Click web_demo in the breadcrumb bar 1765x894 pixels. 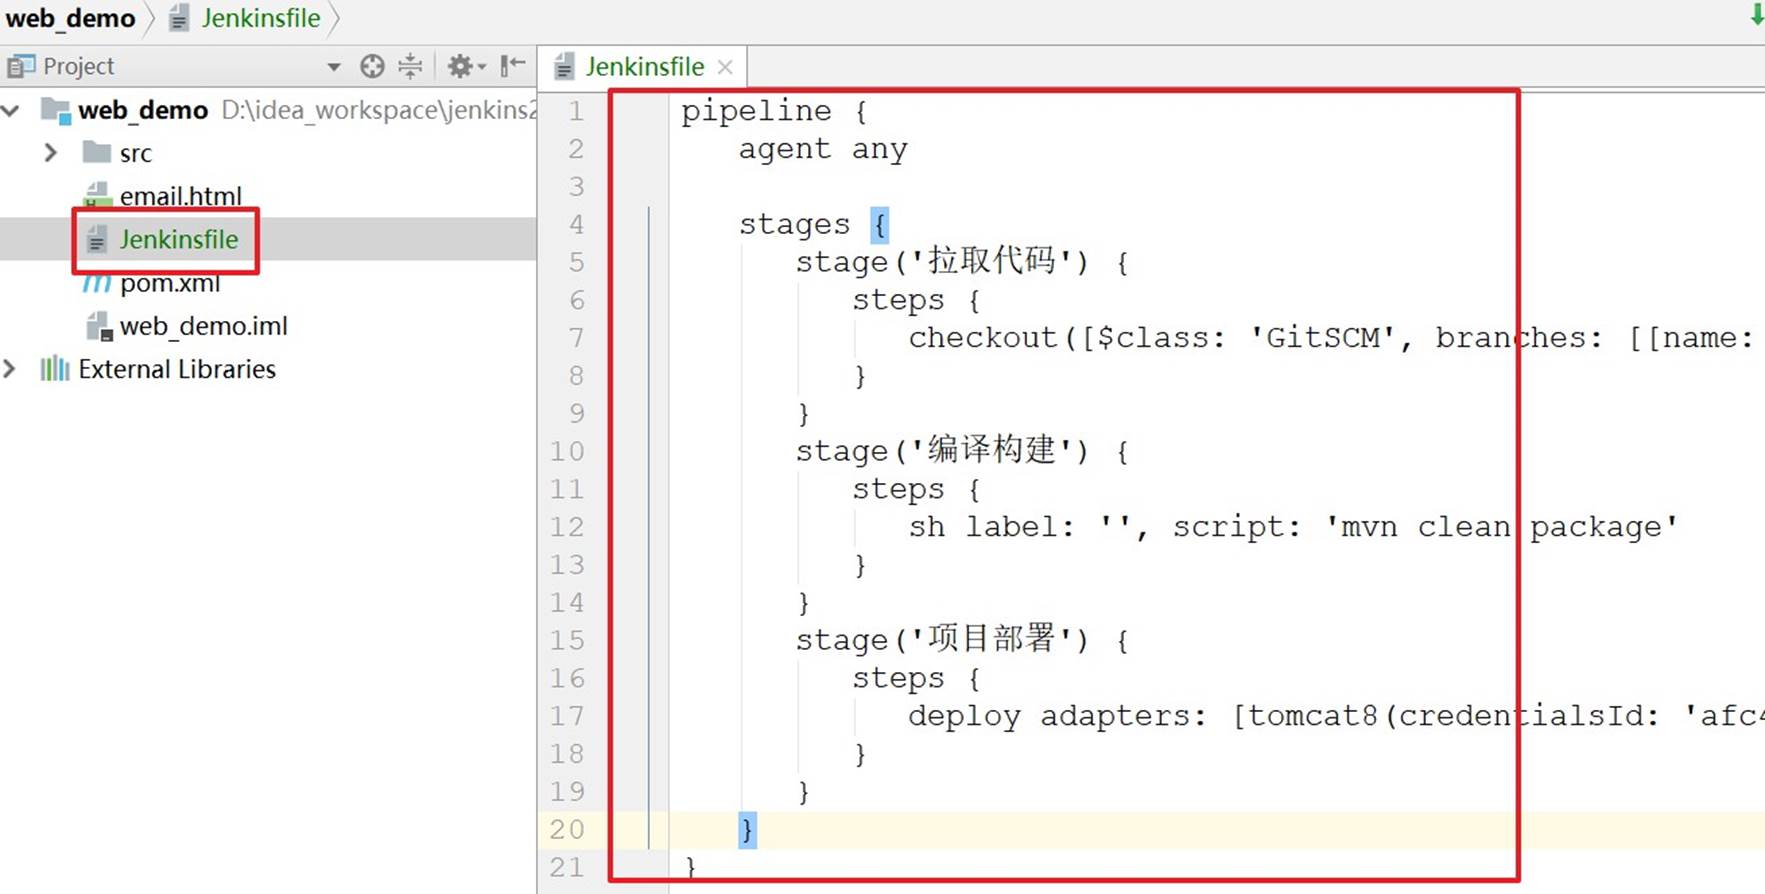pyautogui.click(x=70, y=18)
